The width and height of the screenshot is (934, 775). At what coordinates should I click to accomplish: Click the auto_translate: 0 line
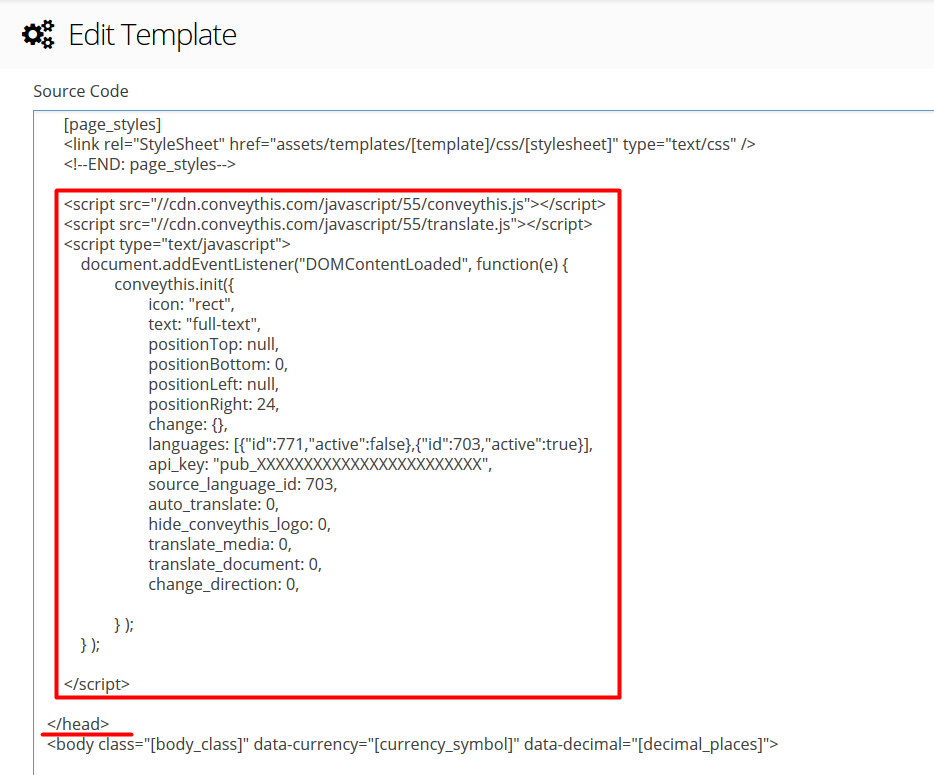point(214,505)
